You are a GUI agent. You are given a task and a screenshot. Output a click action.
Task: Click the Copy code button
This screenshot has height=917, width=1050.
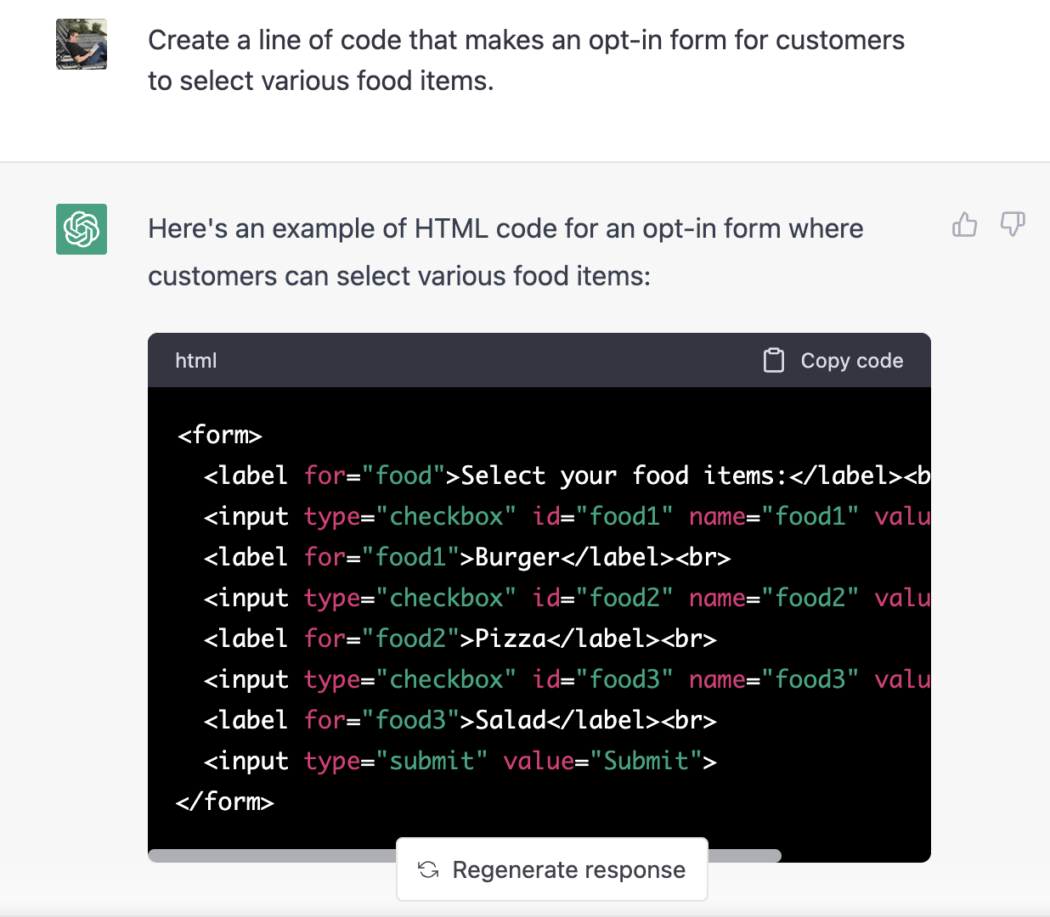833,360
